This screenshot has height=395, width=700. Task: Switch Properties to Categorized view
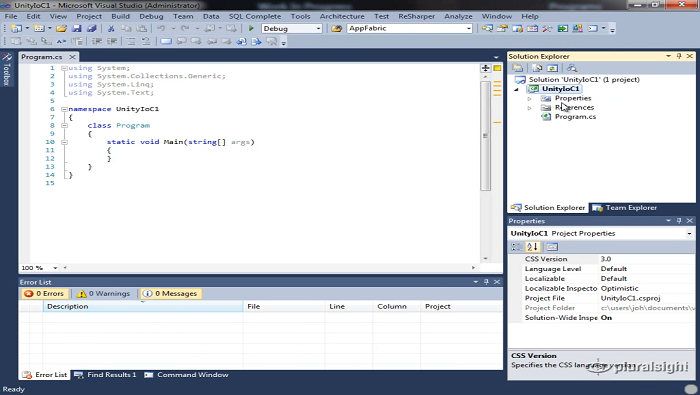click(517, 247)
